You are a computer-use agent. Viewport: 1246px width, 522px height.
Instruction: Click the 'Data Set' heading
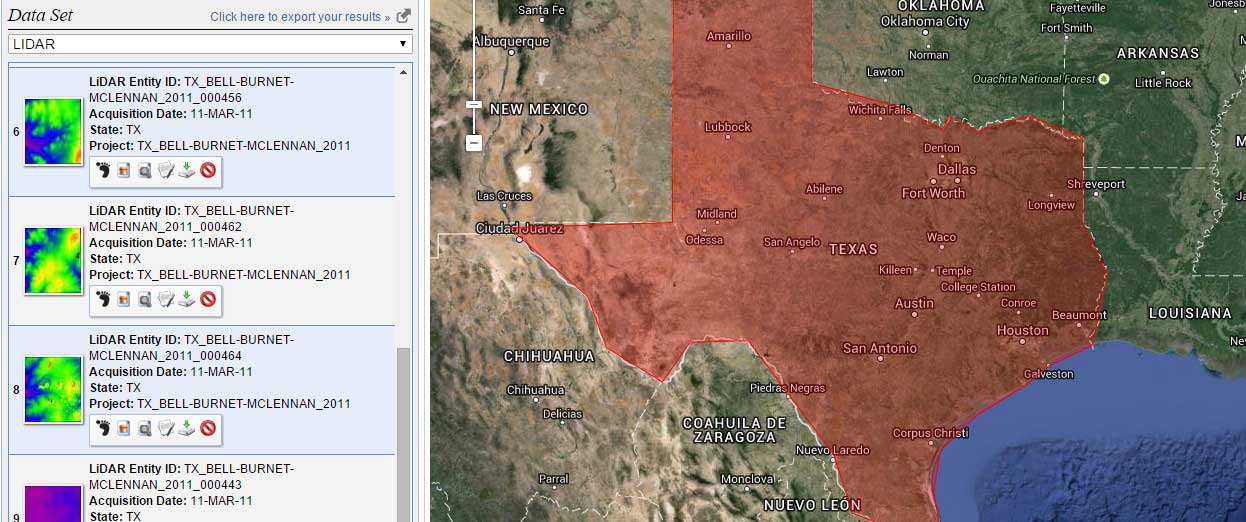point(41,15)
